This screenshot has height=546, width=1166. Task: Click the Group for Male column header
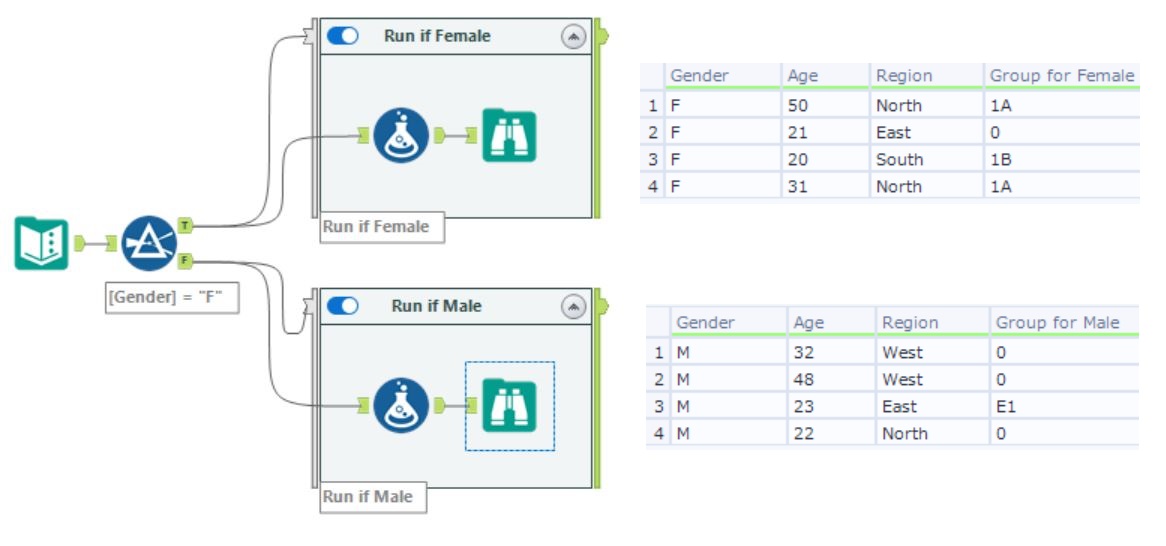(1064, 322)
